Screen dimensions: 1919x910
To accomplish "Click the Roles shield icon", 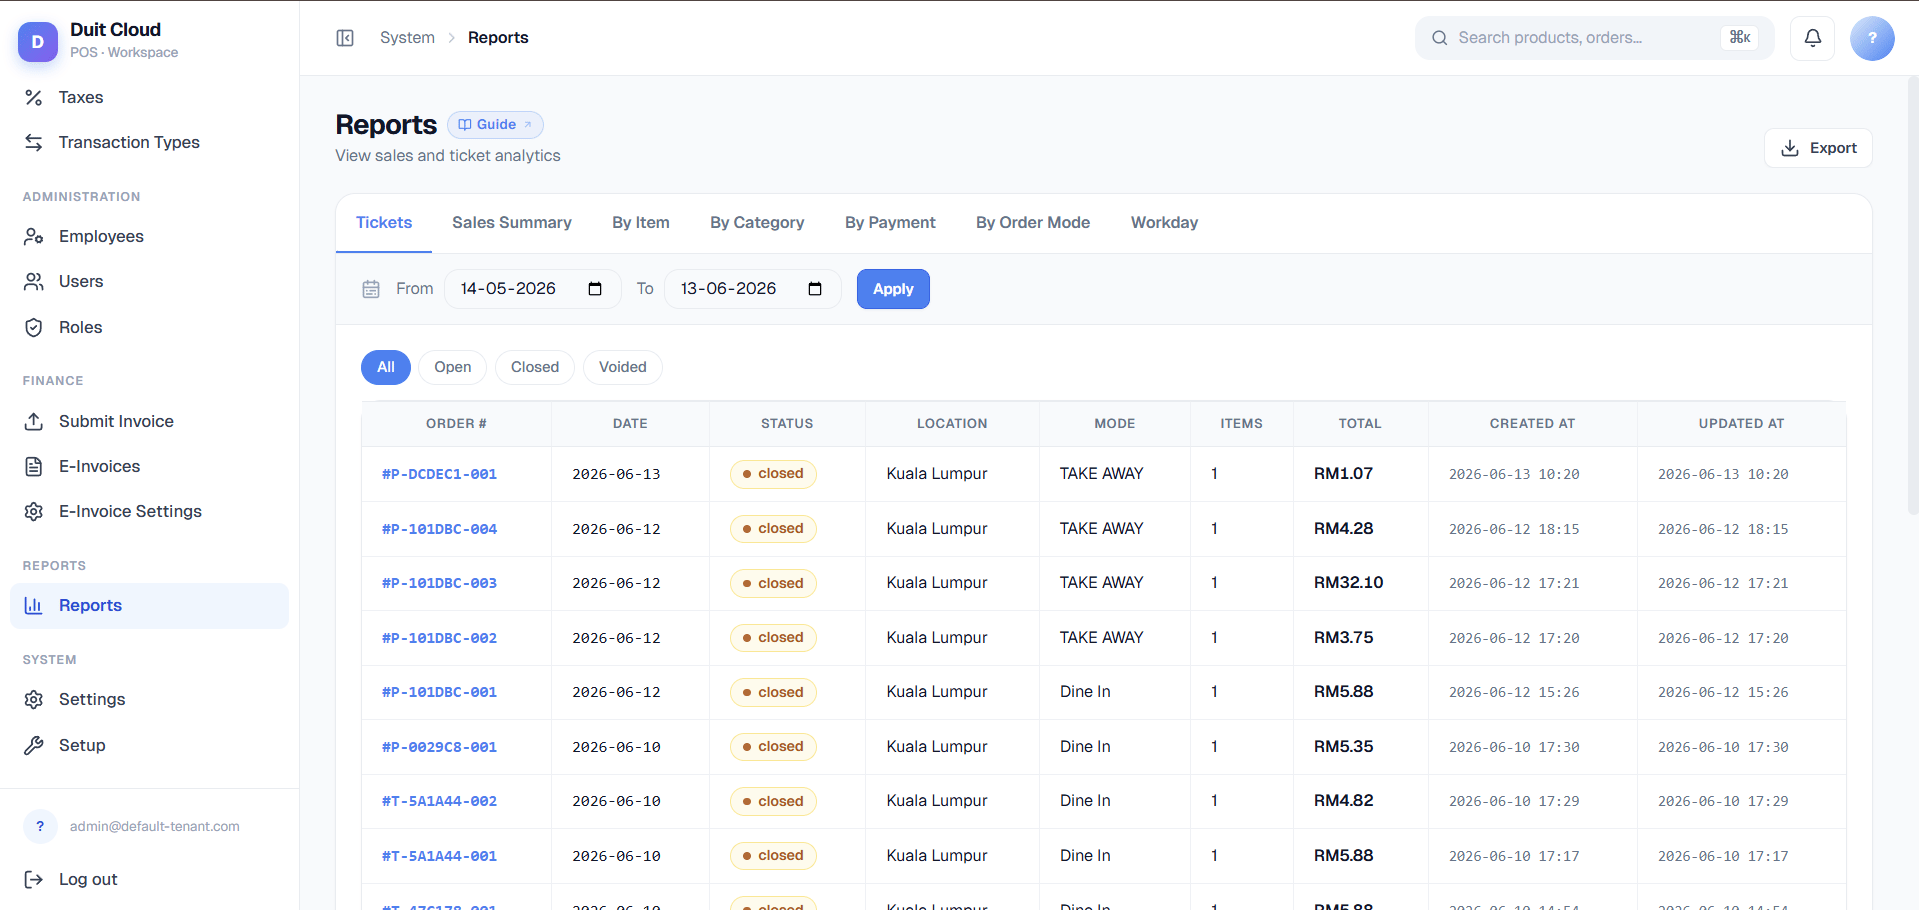I will pyautogui.click(x=34, y=327).
